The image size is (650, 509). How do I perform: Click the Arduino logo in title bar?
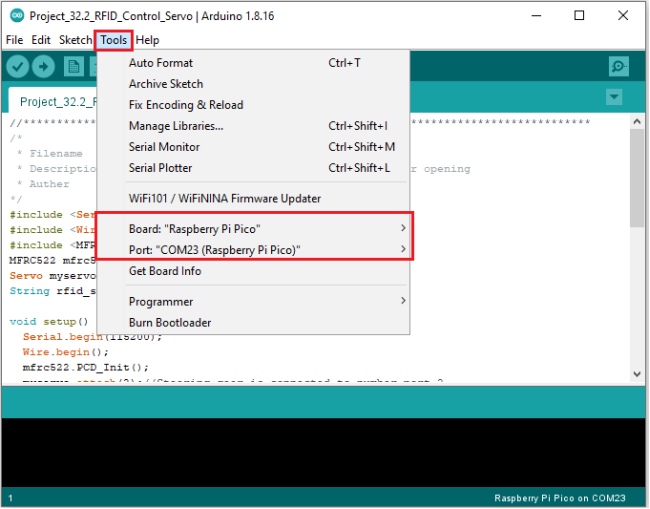17,16
